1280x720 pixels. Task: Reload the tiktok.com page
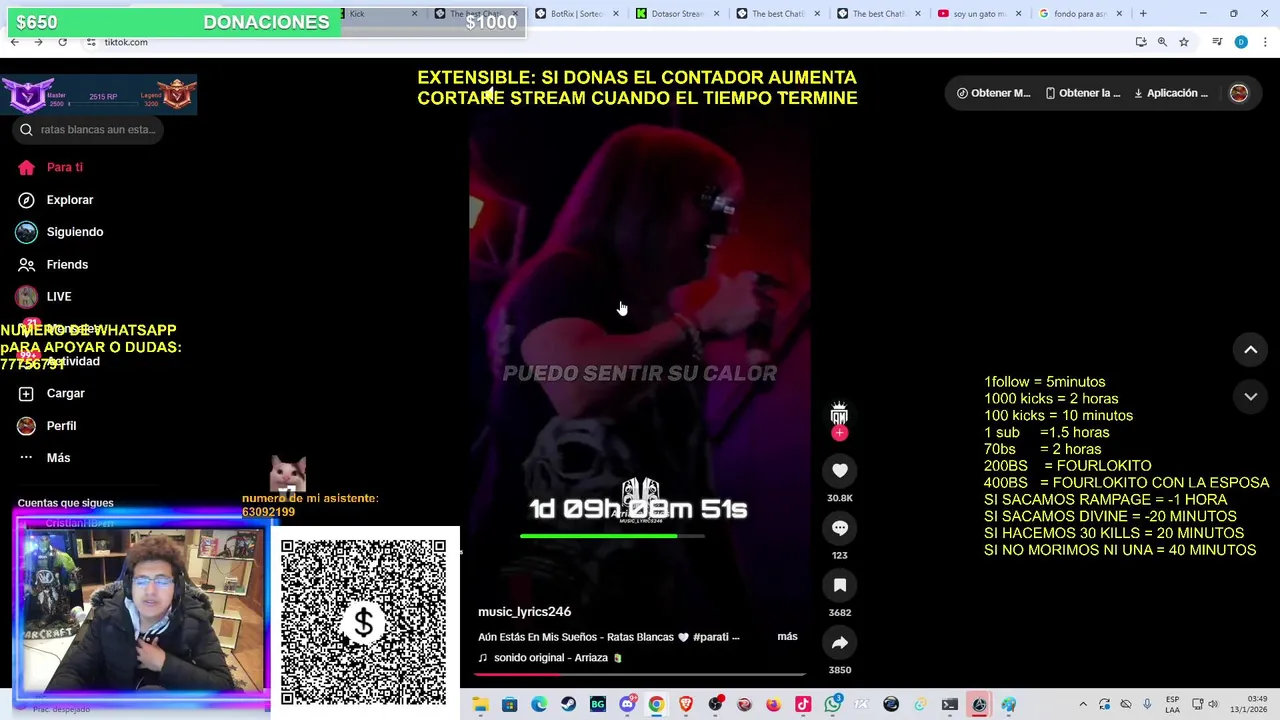(x=62, y=42)
